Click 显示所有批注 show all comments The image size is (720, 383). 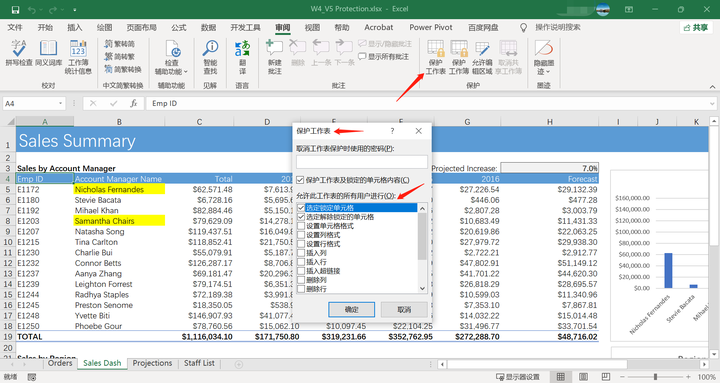[383, 56]
